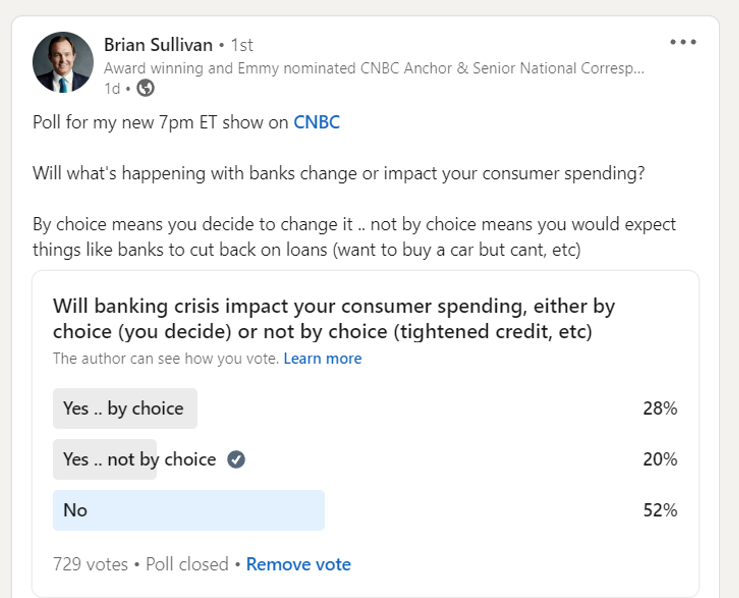Open the three-dot post options menu
This screenshot has width=739, height=598.
pyautogui.click(x=683, y=42)
